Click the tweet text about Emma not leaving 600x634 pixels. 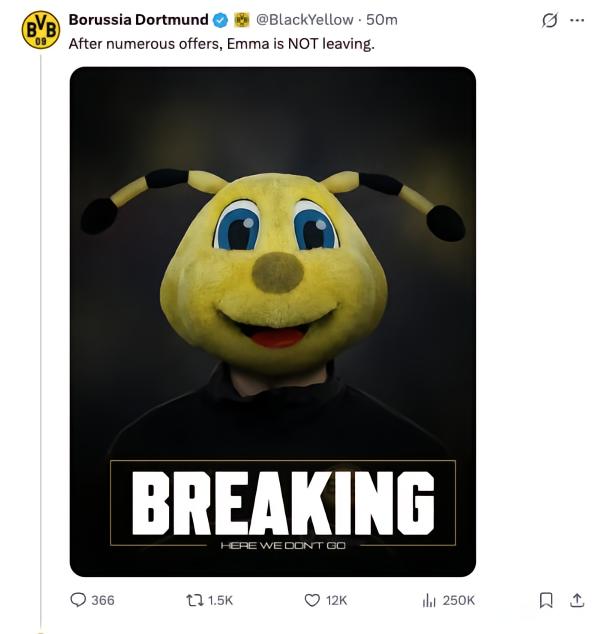pyautogui.click(x=222, y=44)
